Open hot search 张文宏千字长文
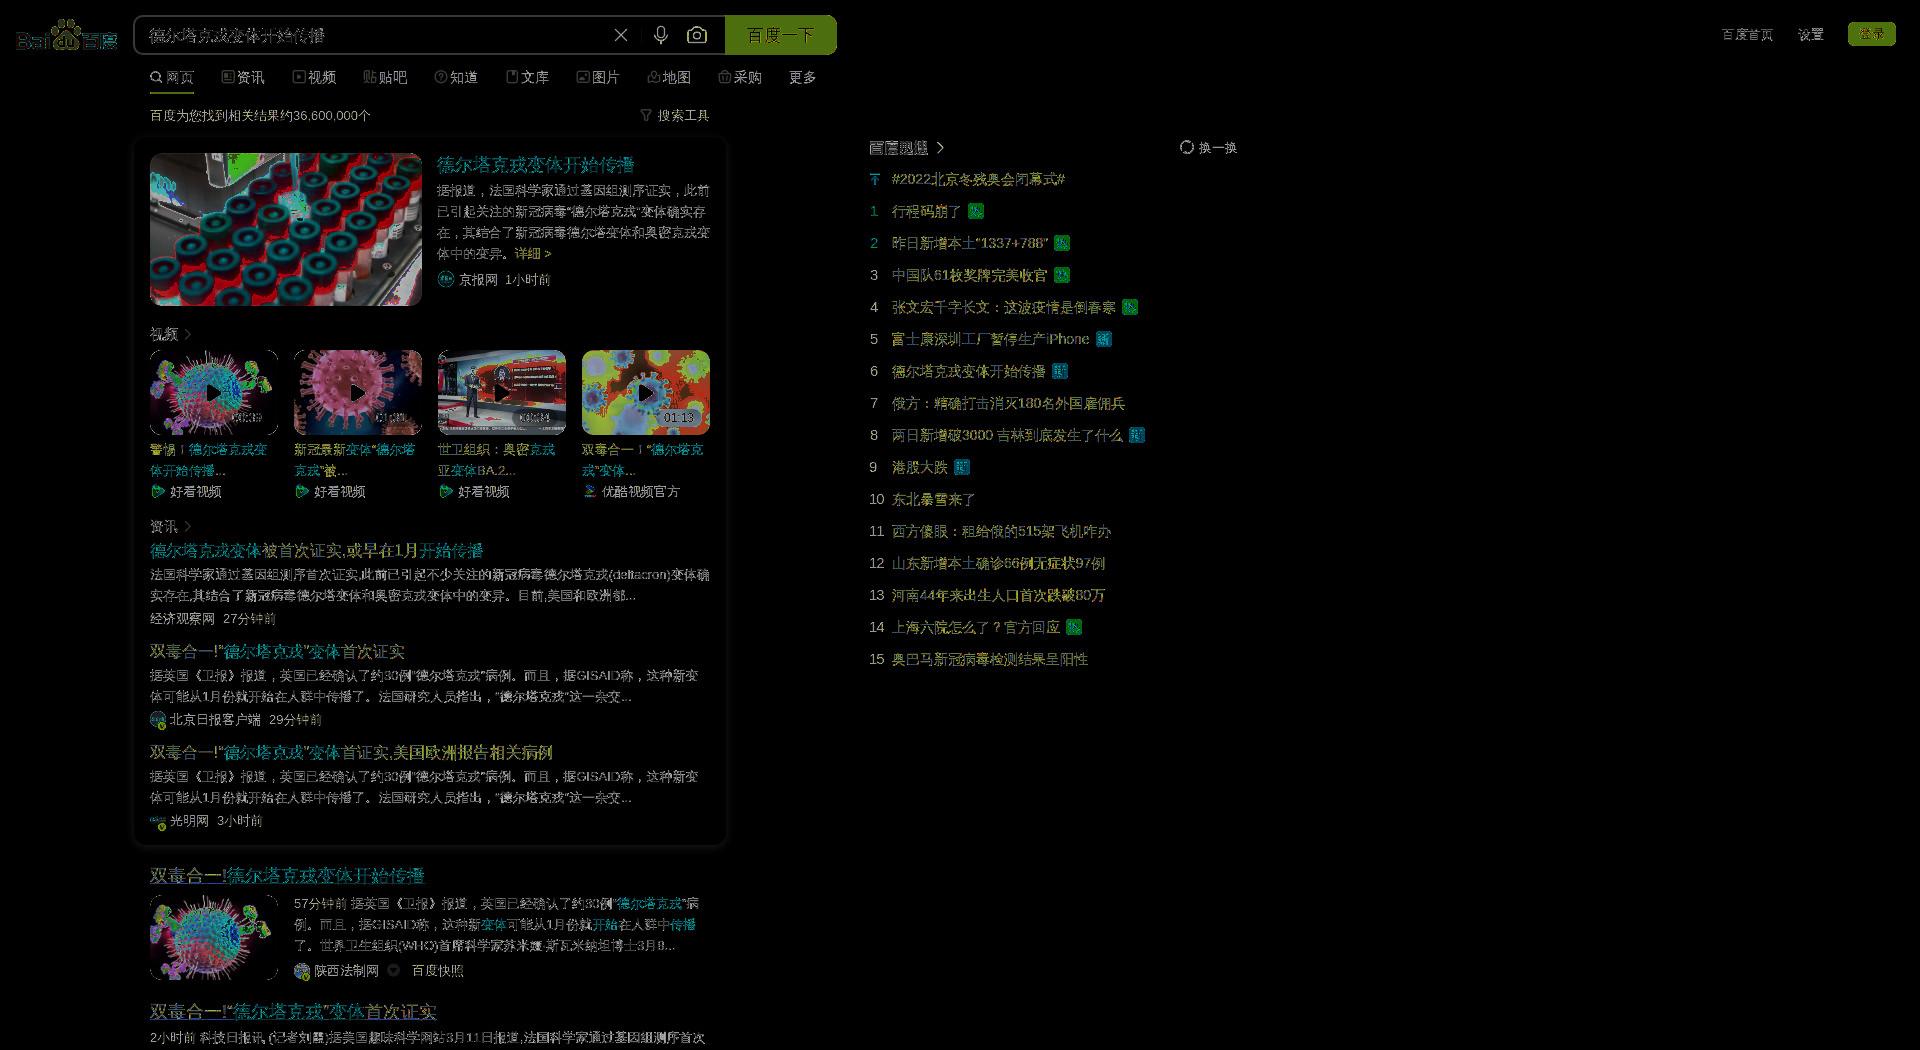This screenshot has height=1050, width=1920. [1003, 307]
